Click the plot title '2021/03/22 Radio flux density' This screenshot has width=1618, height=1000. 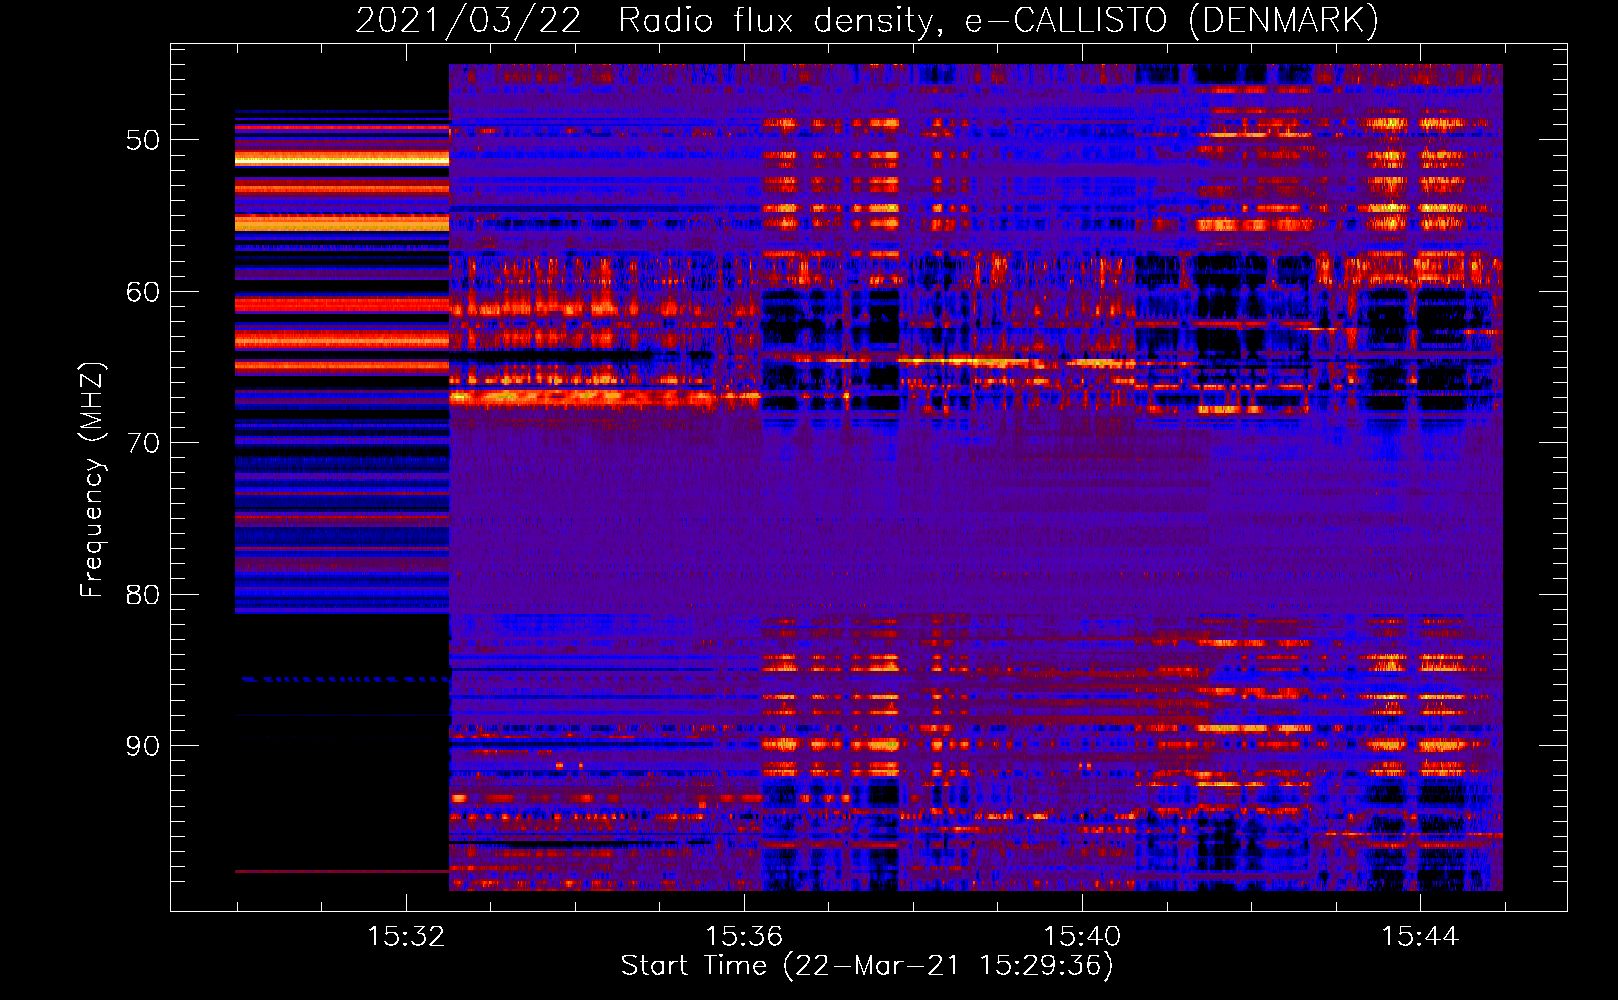(867, 21)
